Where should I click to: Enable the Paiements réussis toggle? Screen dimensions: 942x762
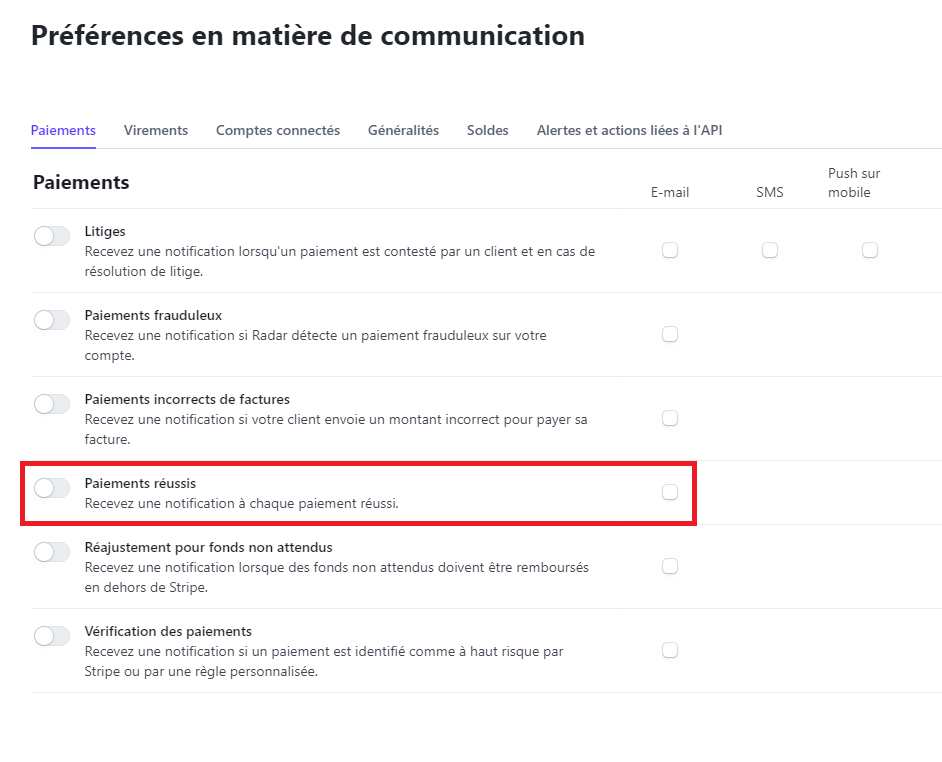(52, 488)
